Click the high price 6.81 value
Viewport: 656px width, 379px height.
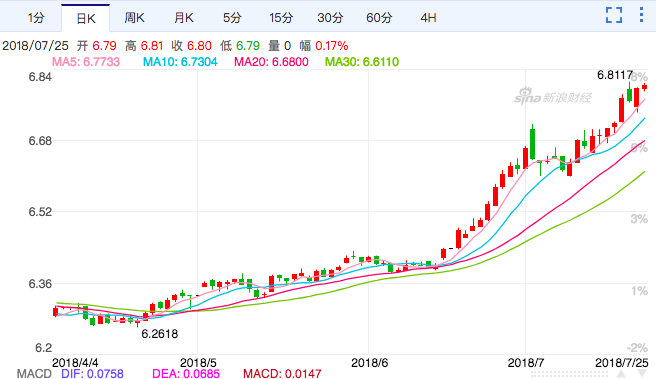151,46
